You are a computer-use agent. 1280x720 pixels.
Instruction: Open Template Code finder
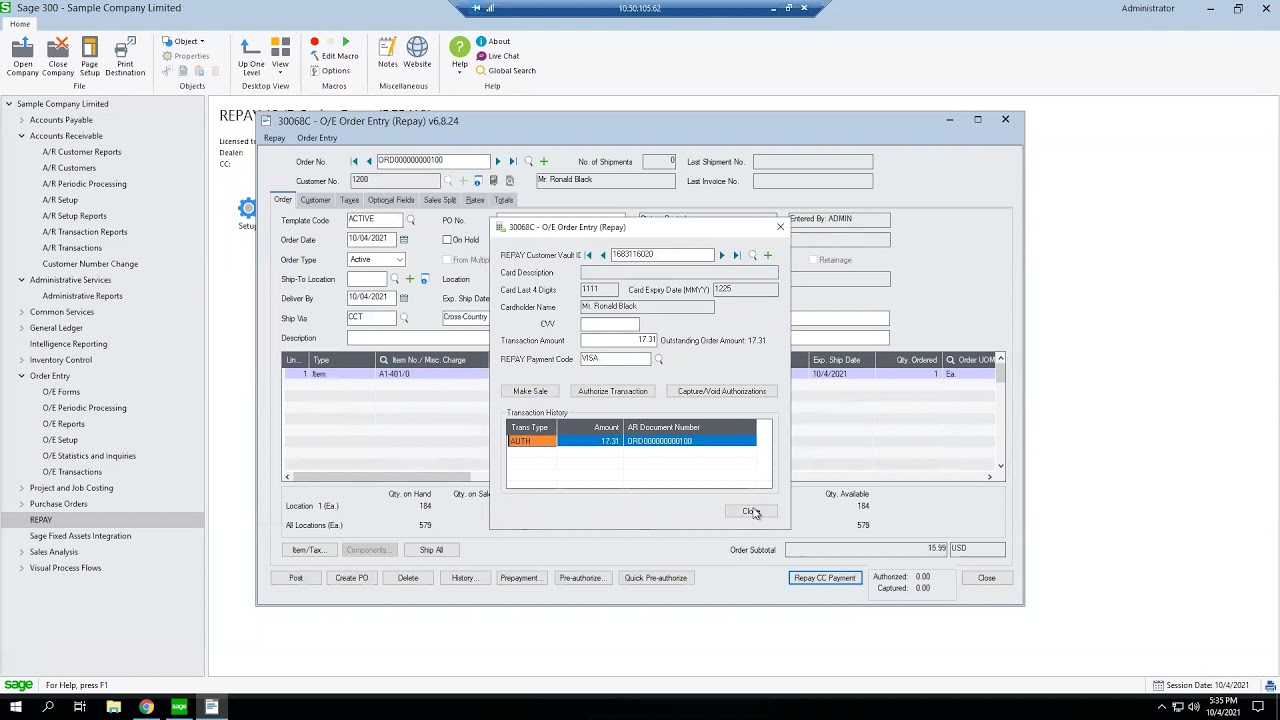pyautogui.click(x=410, y=220)
